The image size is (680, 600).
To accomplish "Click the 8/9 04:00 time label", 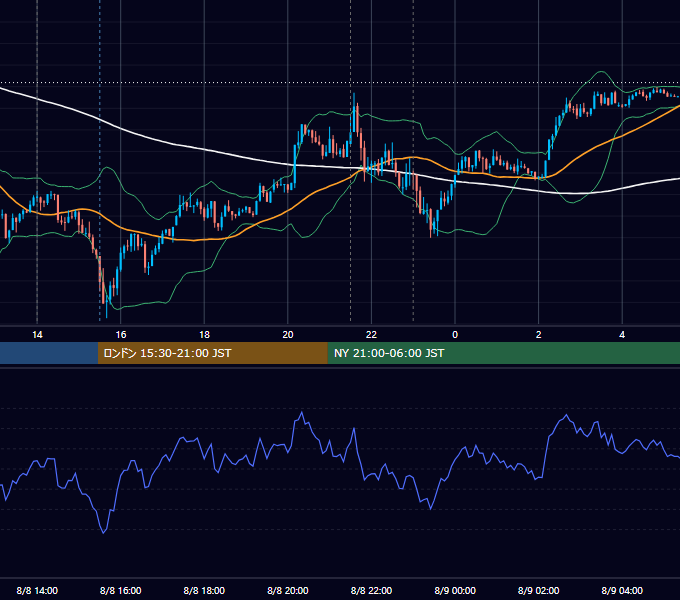I will pos(622,590).
